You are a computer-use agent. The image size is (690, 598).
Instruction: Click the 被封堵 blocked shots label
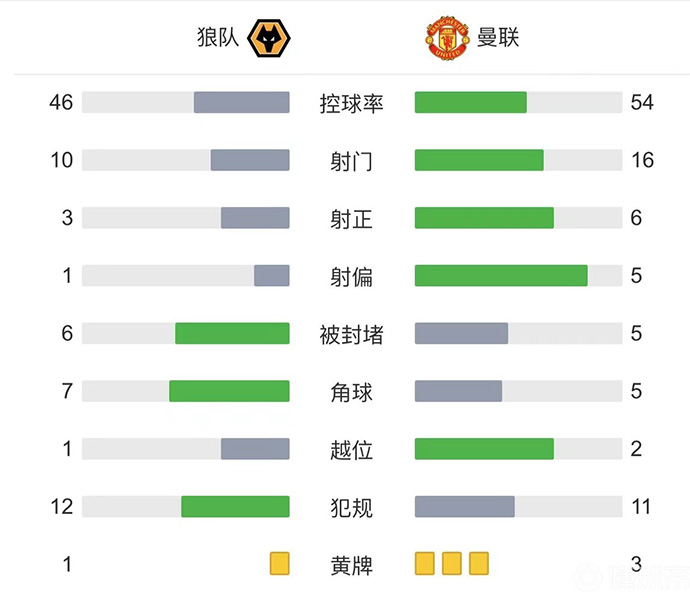click(x=351, y=335)
